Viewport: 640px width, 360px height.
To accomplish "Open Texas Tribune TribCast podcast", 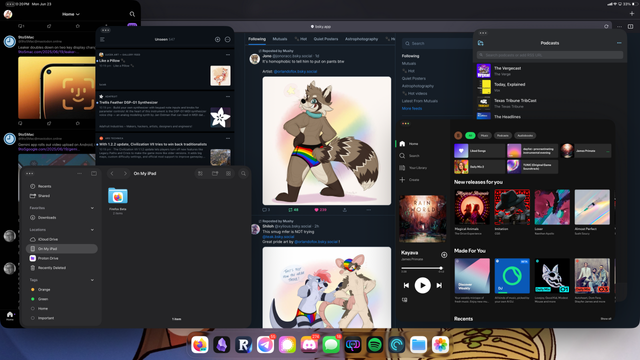I will click(x=550, y=103).
